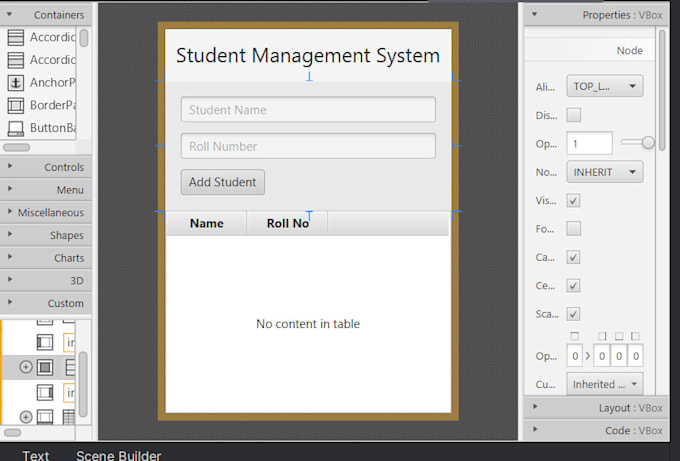This screenshot has width=680, height=461.
Task: Expand the TableView row in hierarchy
Action: 26,417
